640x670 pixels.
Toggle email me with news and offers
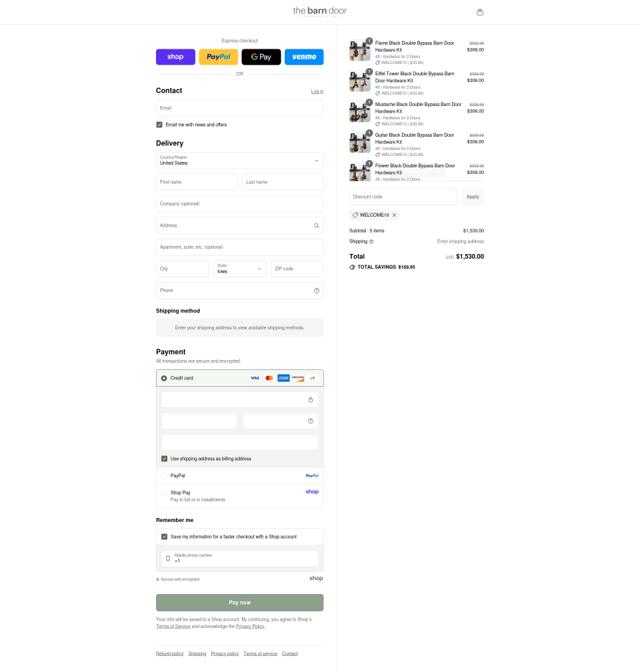[159, 125]
